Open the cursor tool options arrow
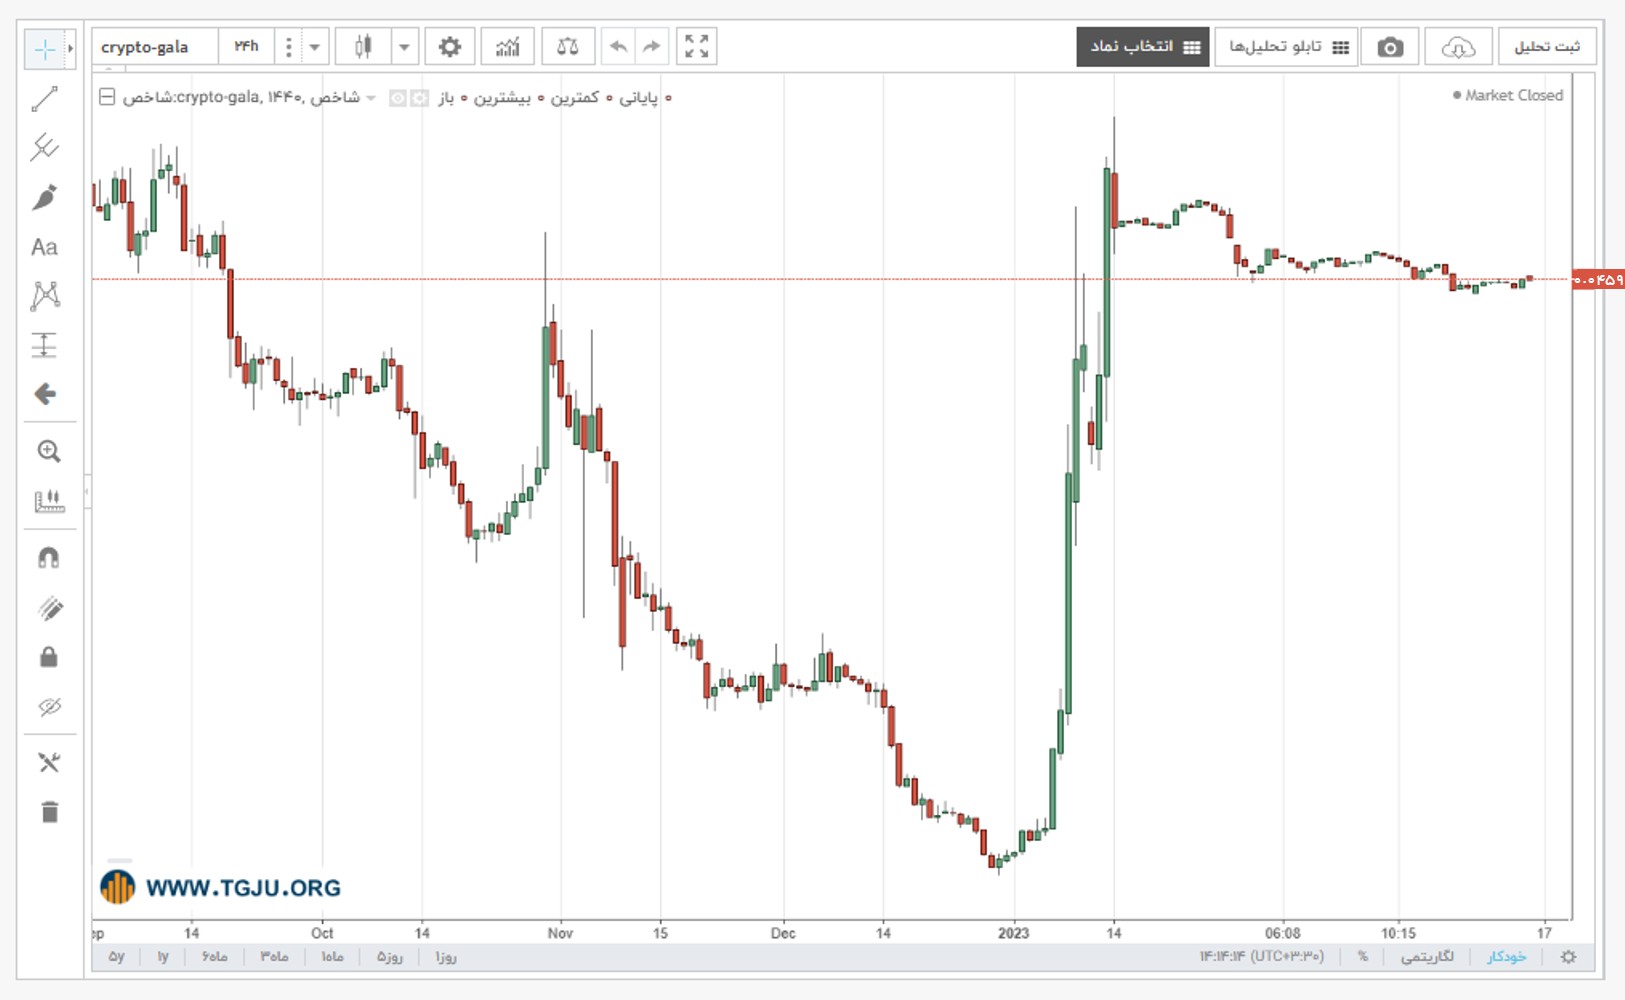 click(x=70, y=48)
